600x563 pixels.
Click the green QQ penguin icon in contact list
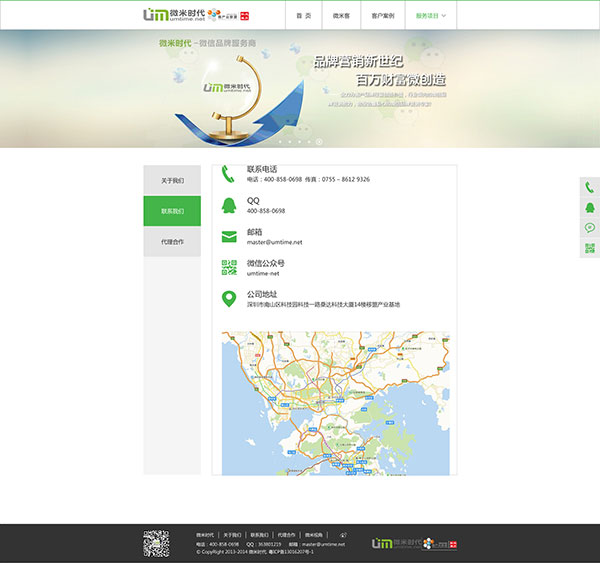click(229, 206)
